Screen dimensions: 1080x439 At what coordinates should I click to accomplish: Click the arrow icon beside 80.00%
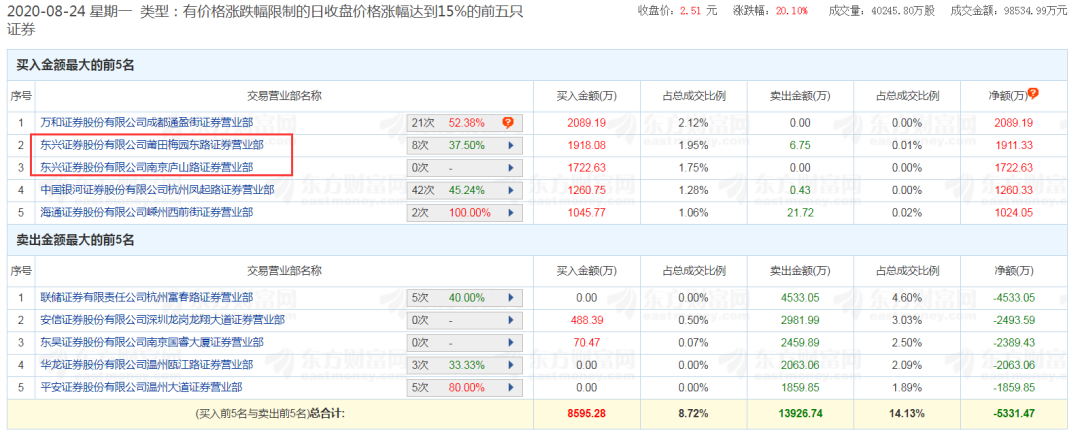coord(511,387)
